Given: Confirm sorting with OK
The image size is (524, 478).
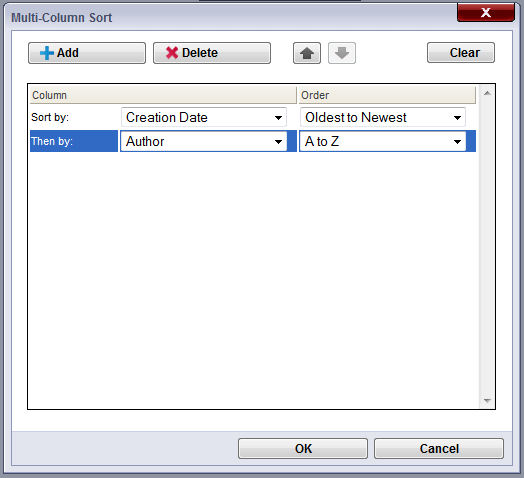Looking at the screenshot, I should pyautogui.click(x=303, y=449).
